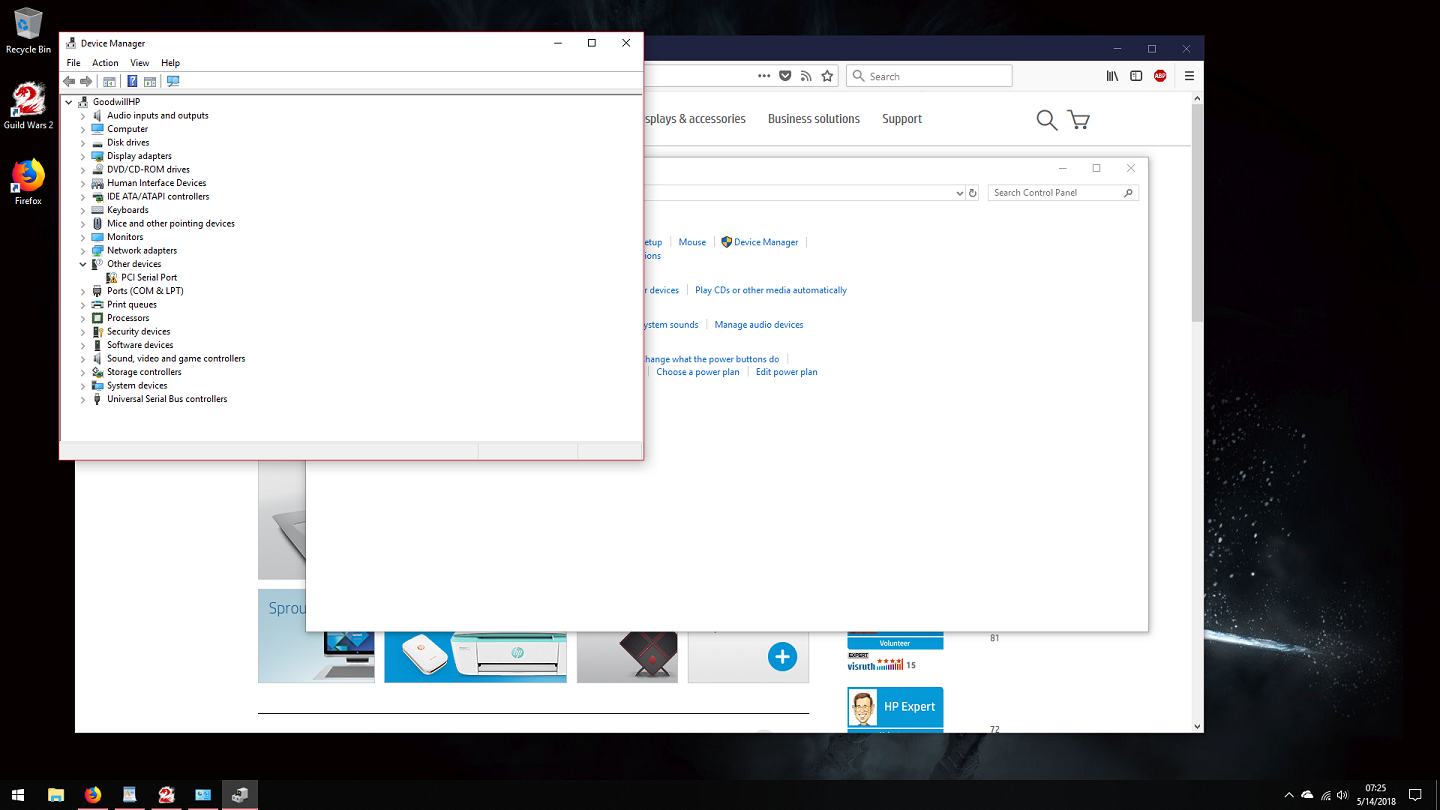Click Support on HP navigation
This screenshot has height=810, width=1440.
(902, 119)
